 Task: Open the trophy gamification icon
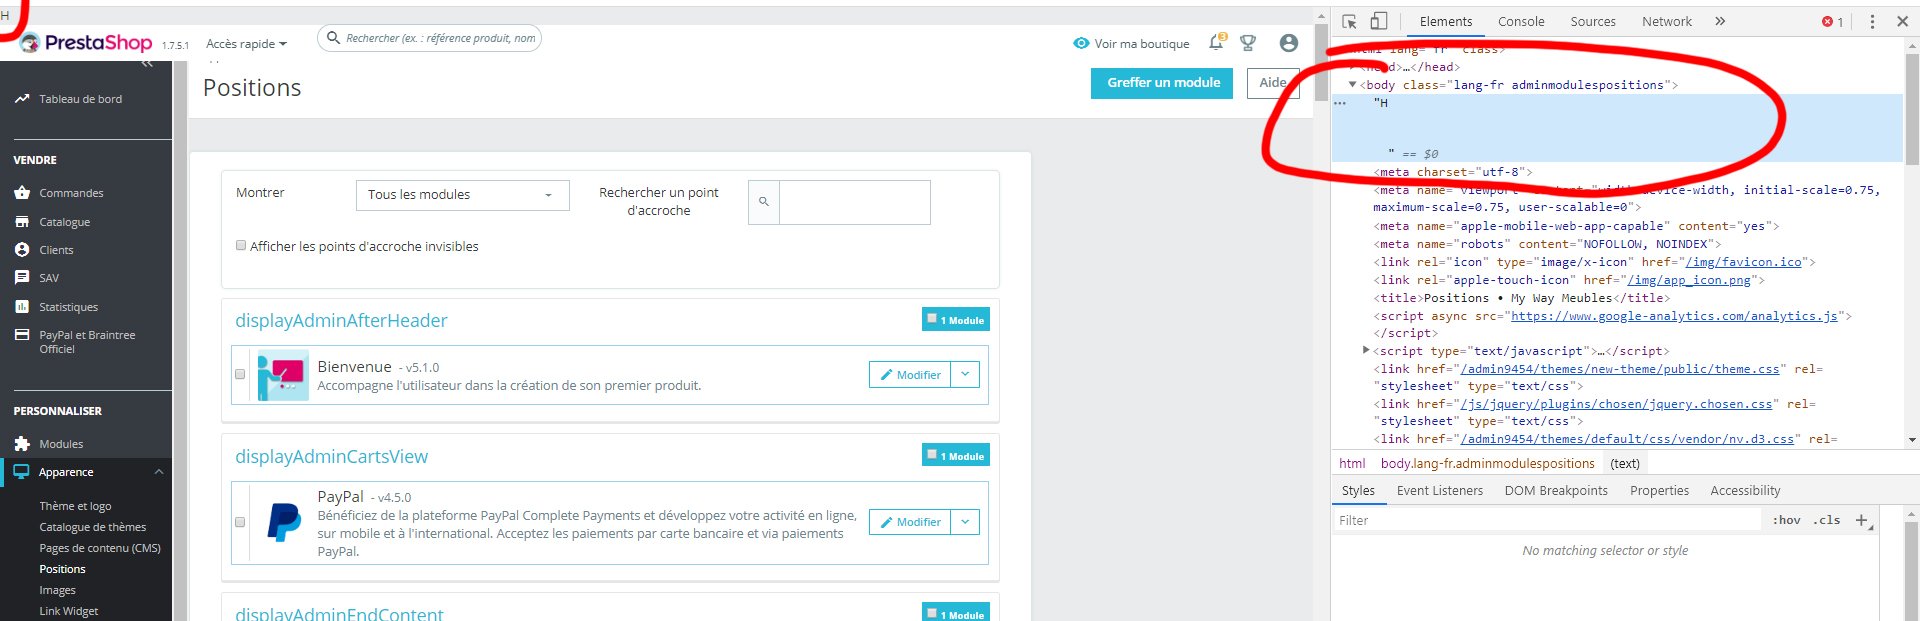pos(1248,43)
